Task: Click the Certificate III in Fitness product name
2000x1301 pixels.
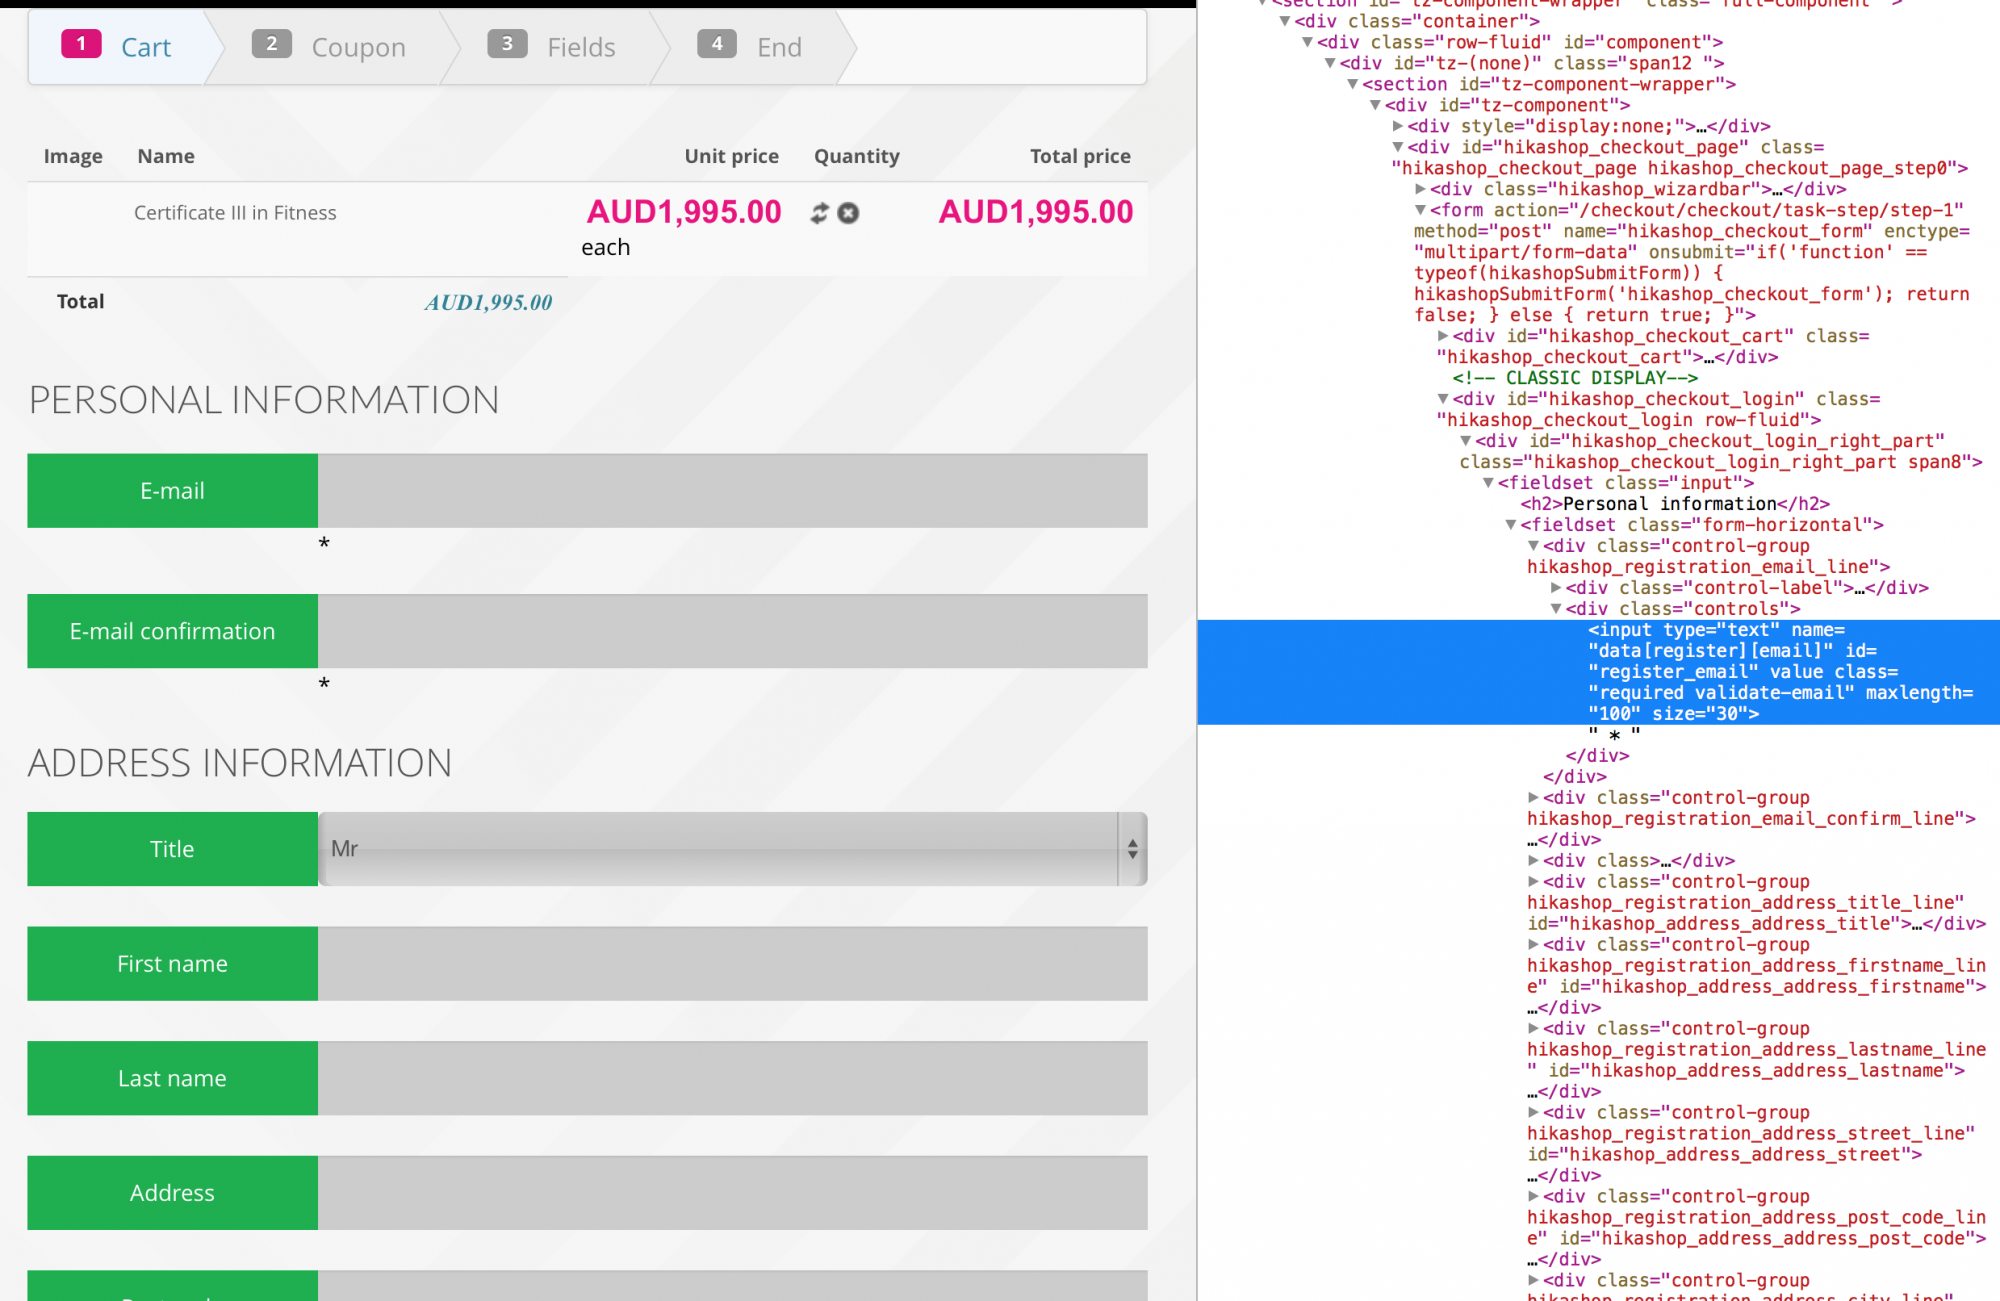Action: click(235, 213)
